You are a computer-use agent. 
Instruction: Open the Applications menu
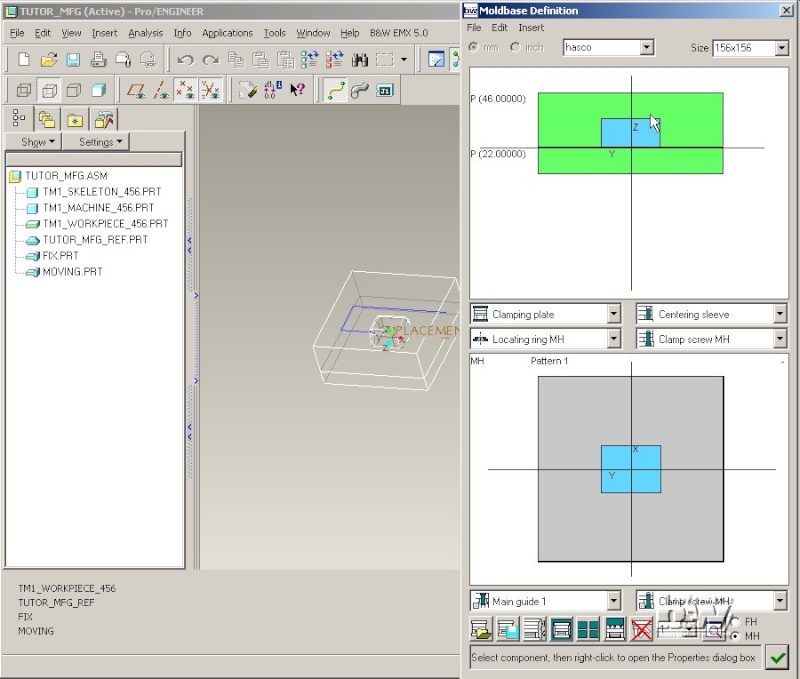(x=227, y=33)
